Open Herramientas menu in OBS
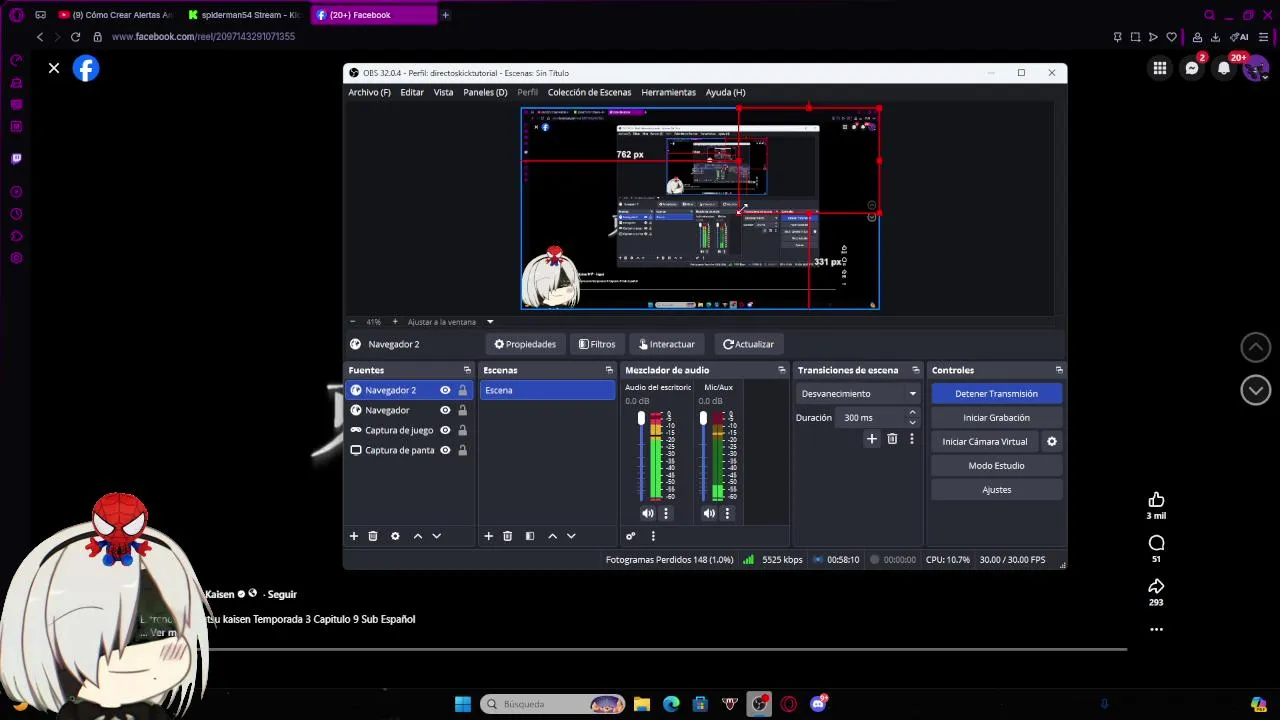The height and width of the screenshot is (720, 1280). (668, 92)
